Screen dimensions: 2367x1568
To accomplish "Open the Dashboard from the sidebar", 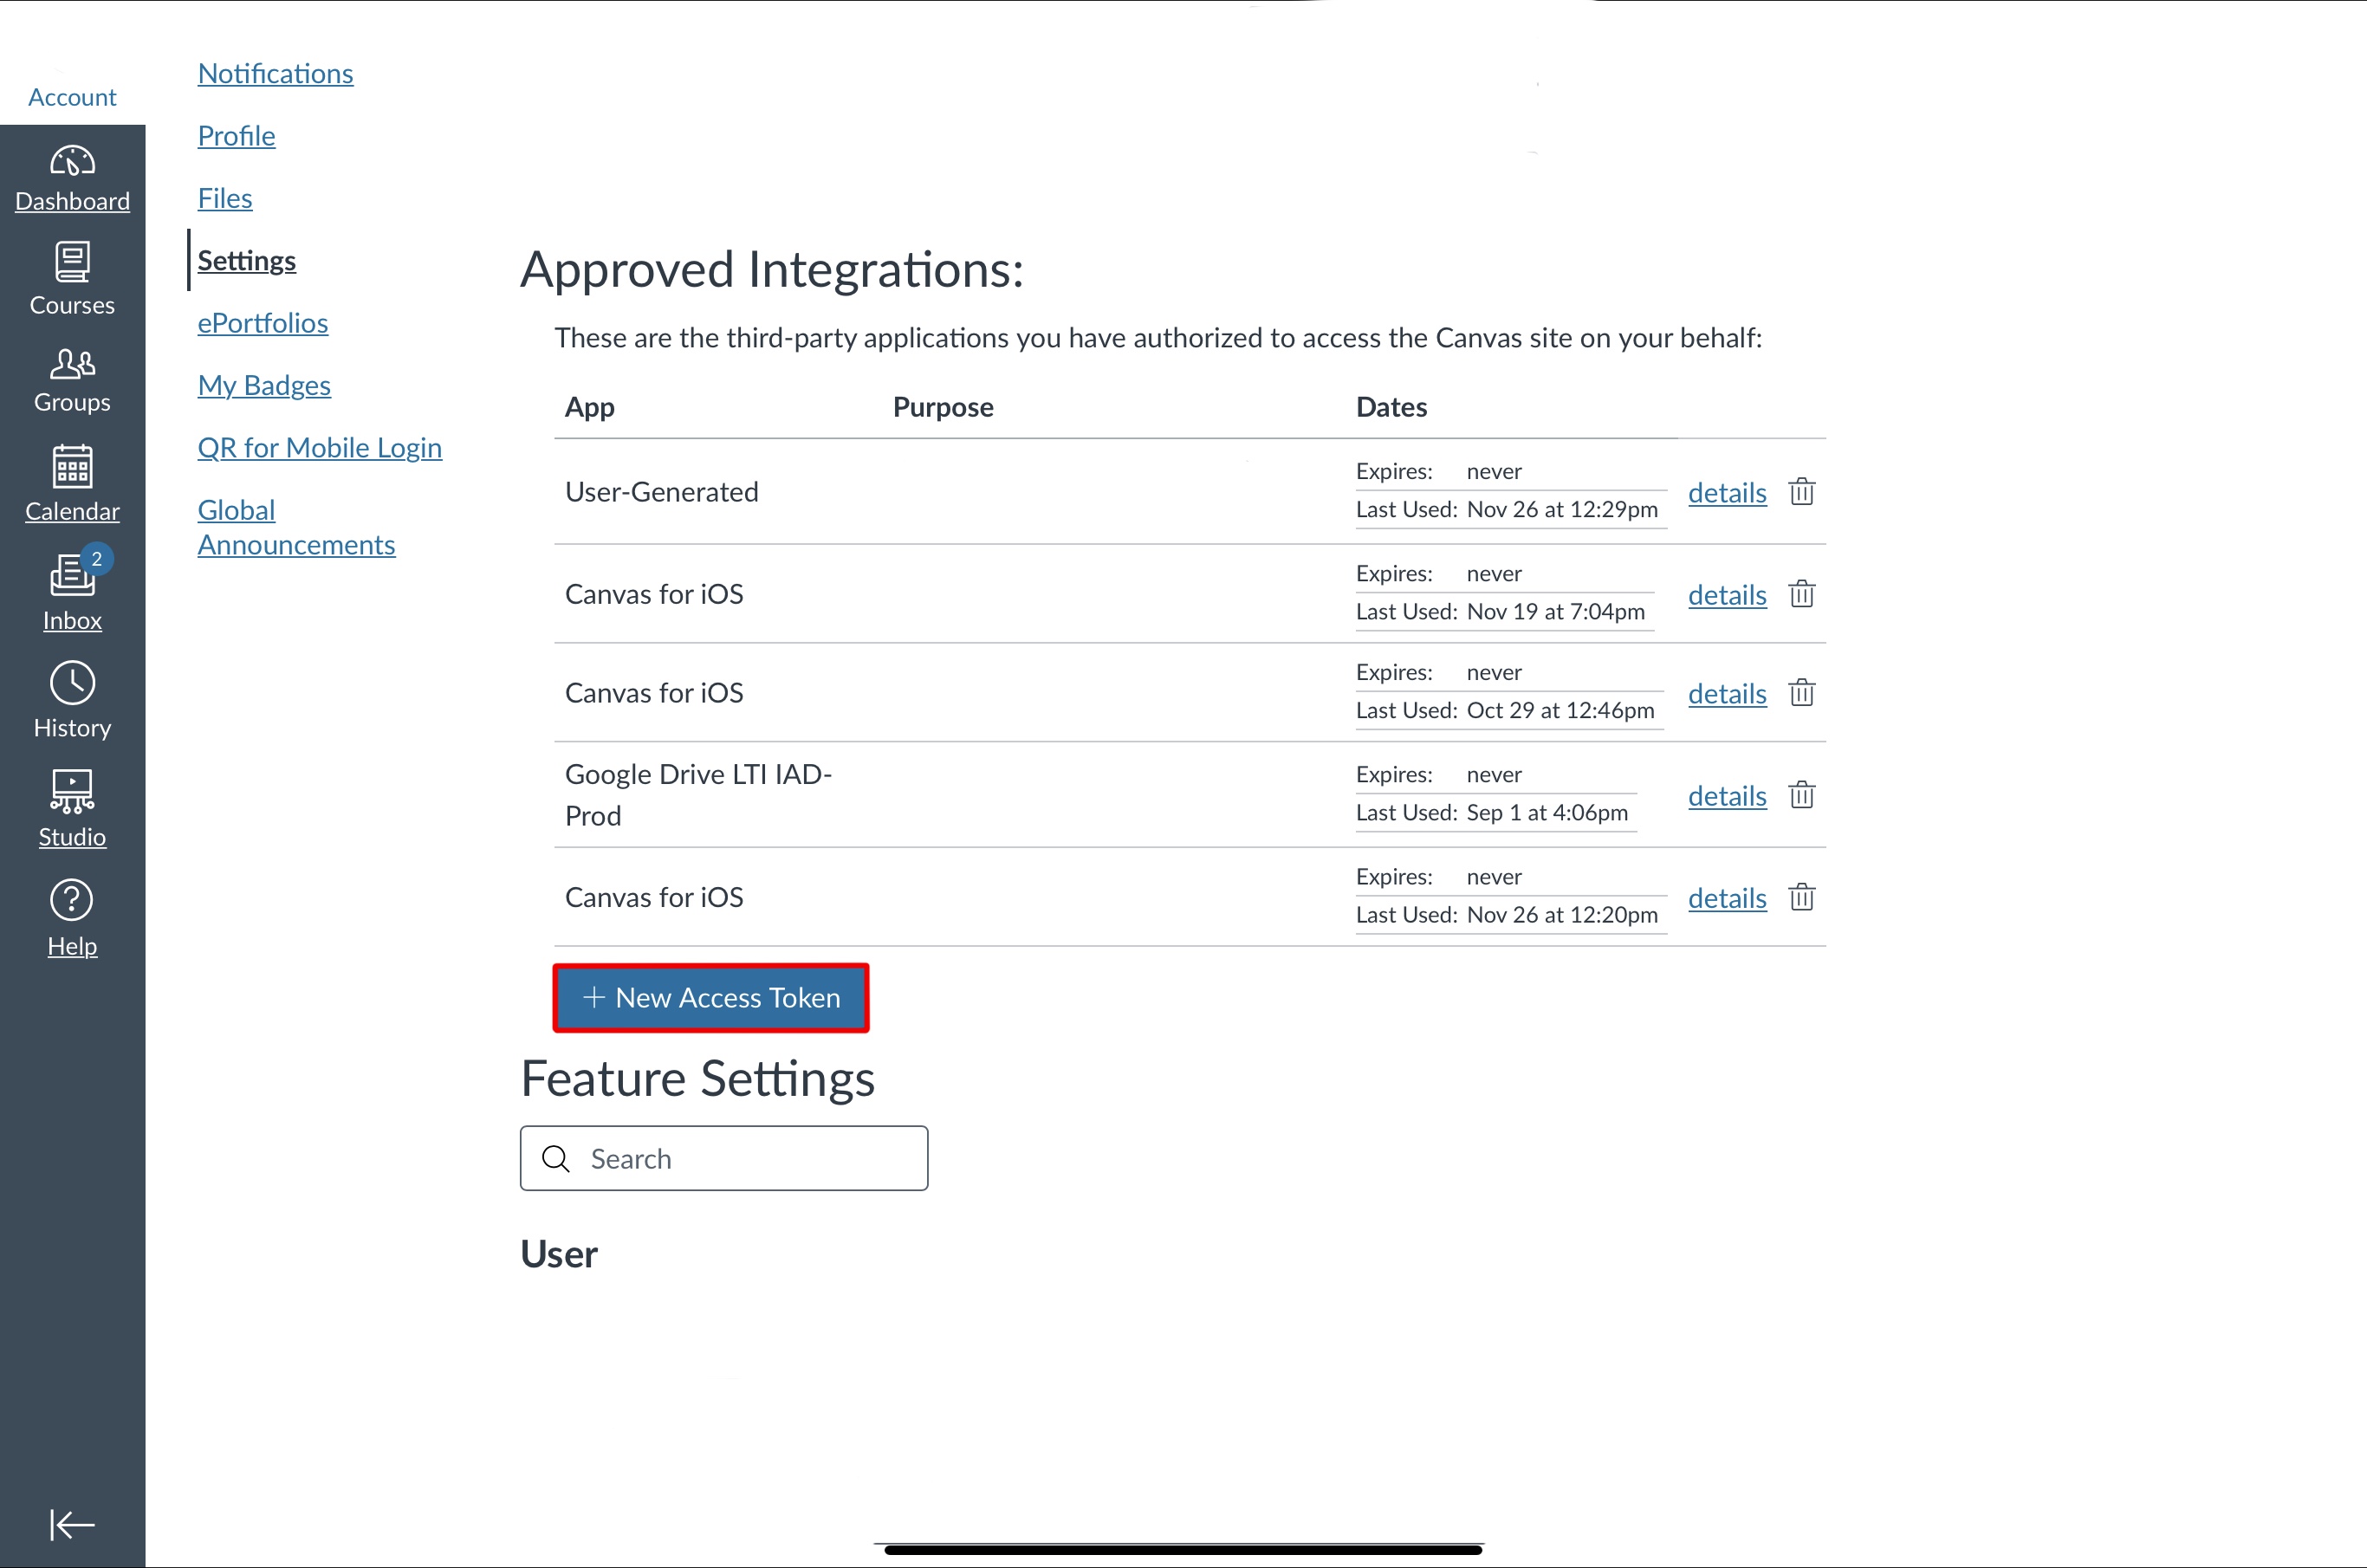I will click(72, 178).
